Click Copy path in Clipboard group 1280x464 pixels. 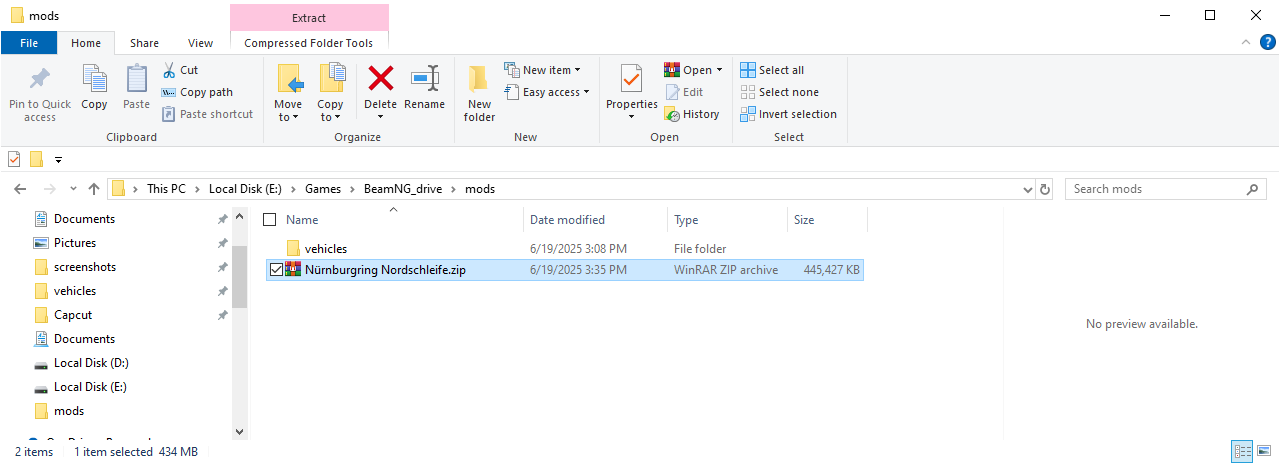(197, 92)
